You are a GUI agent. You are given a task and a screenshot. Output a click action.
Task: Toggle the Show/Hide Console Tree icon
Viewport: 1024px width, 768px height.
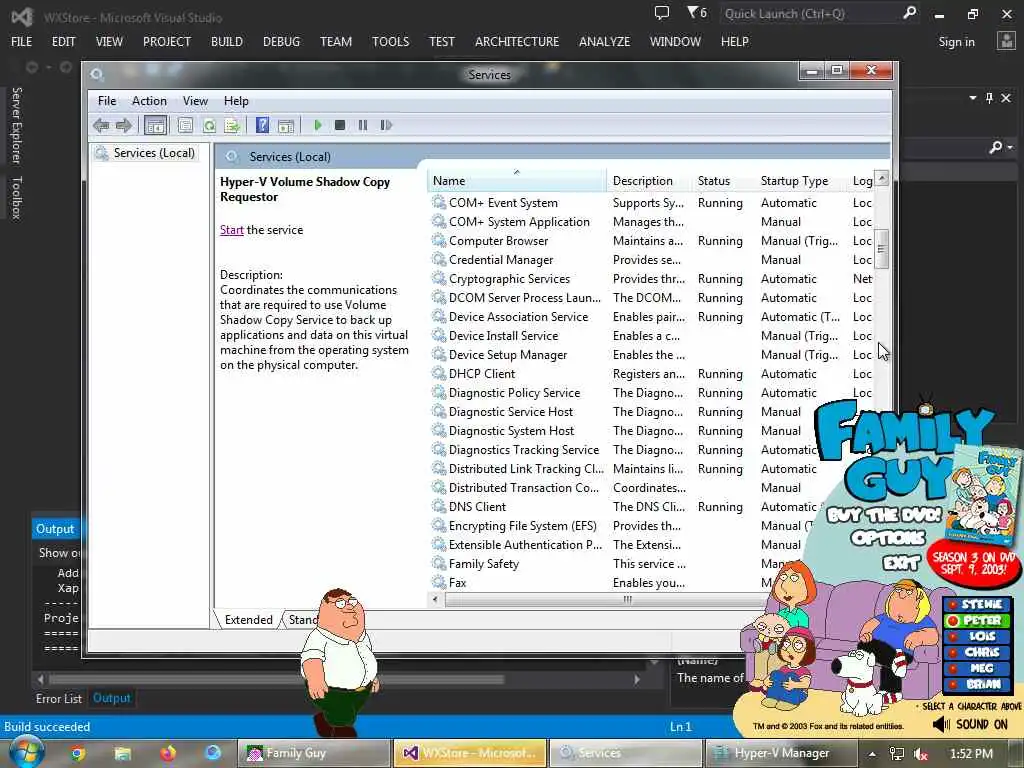[155, 125]
